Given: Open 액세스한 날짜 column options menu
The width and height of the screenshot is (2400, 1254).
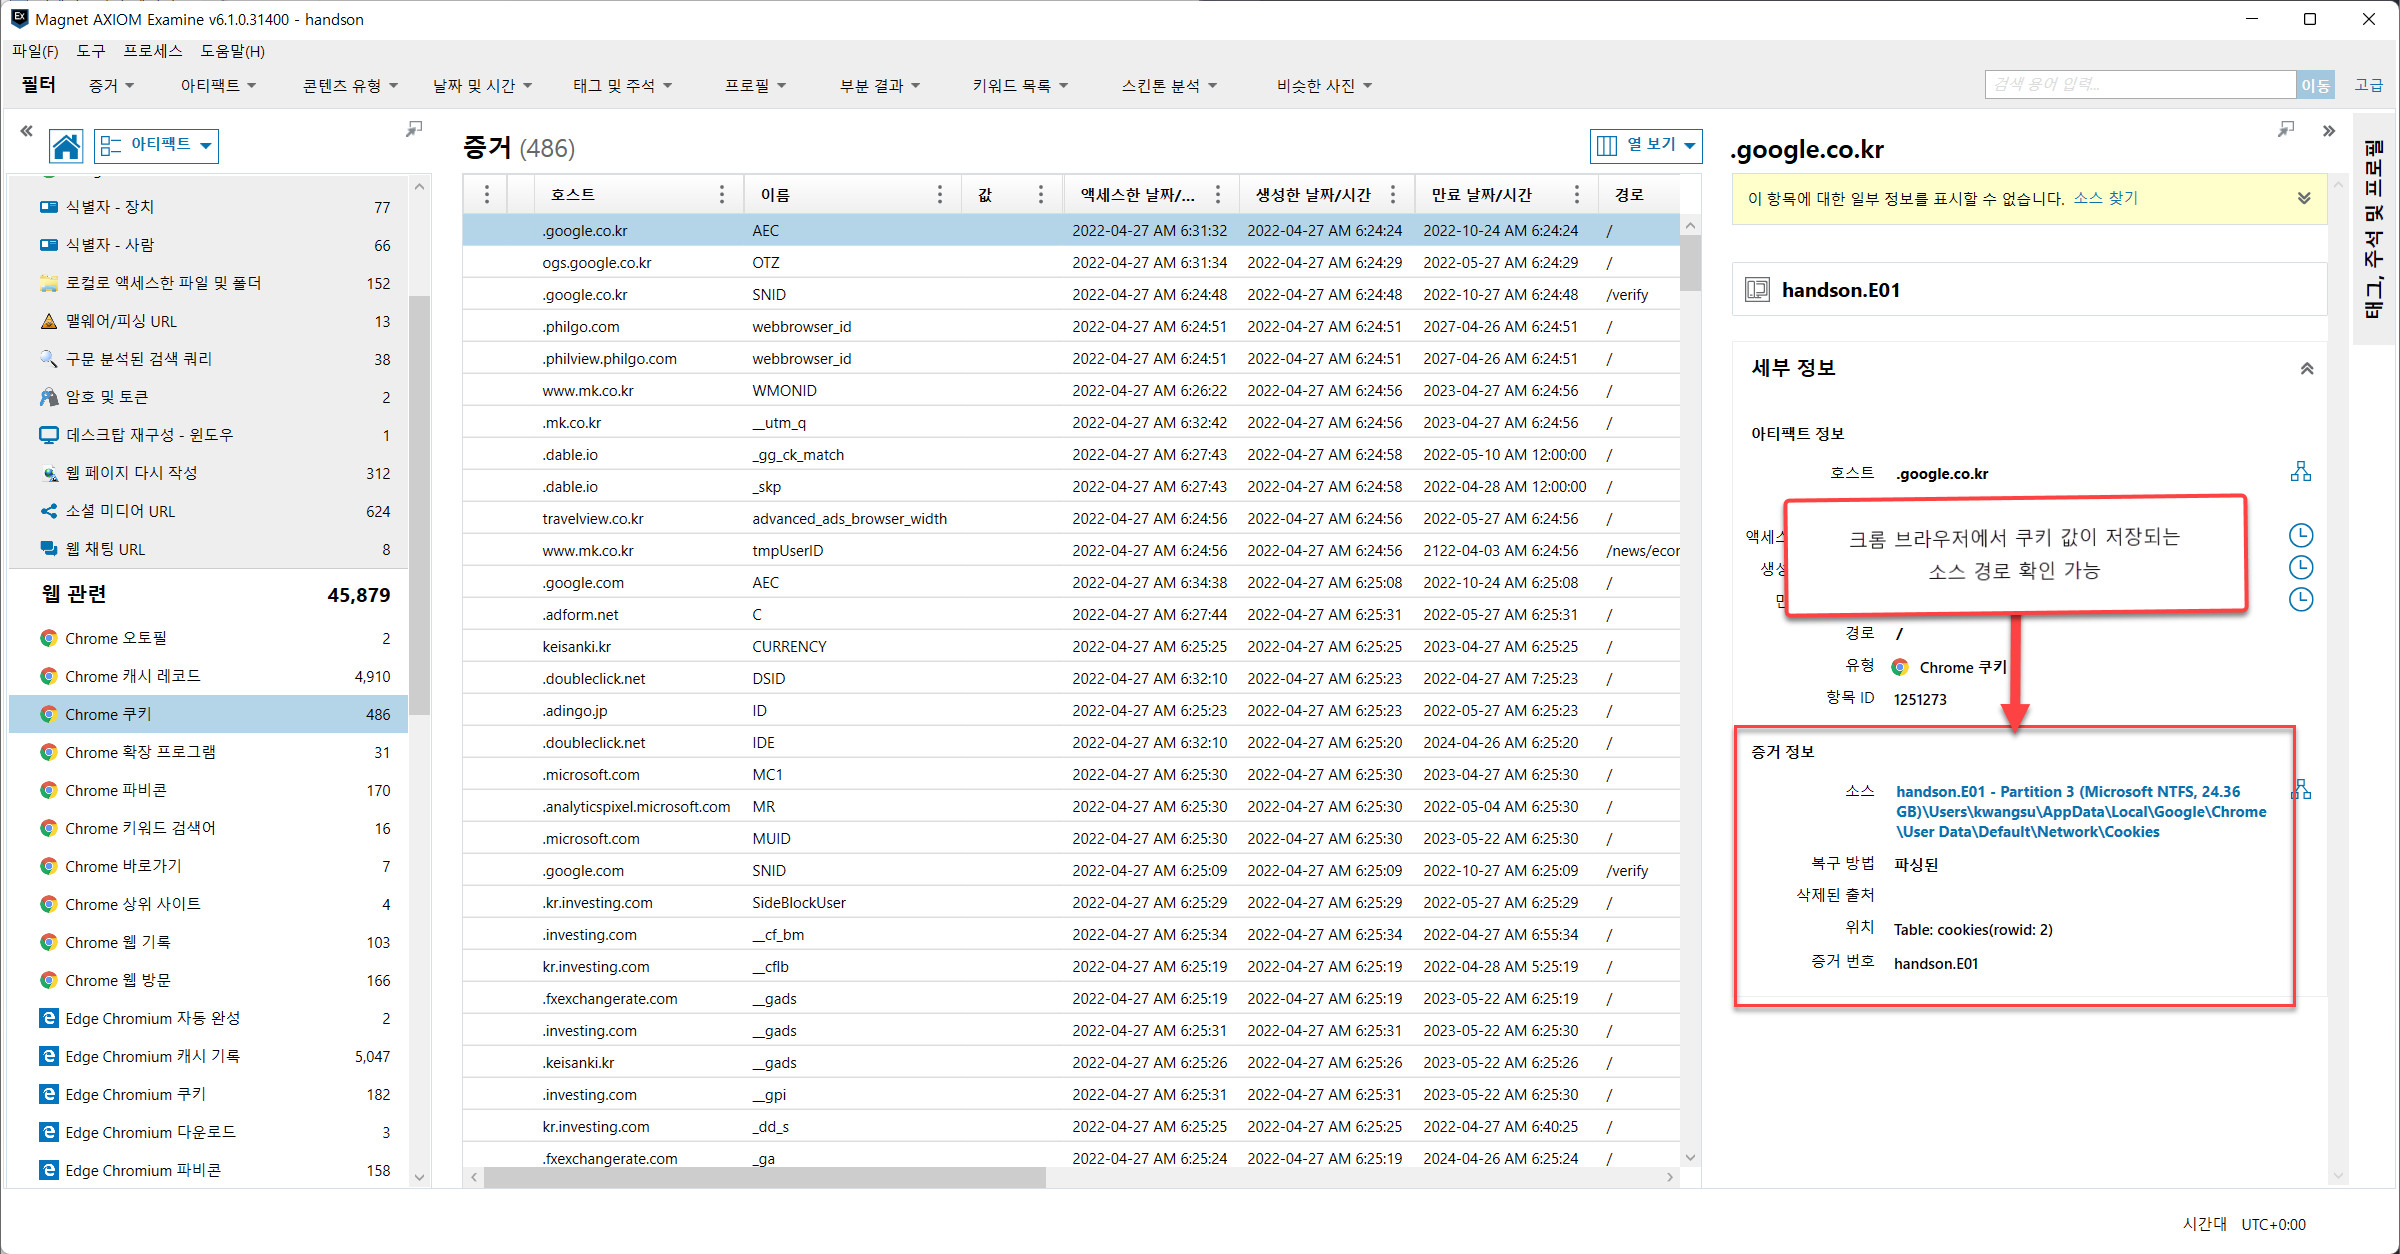Looking at the screenshot, I should [1217, 194].
